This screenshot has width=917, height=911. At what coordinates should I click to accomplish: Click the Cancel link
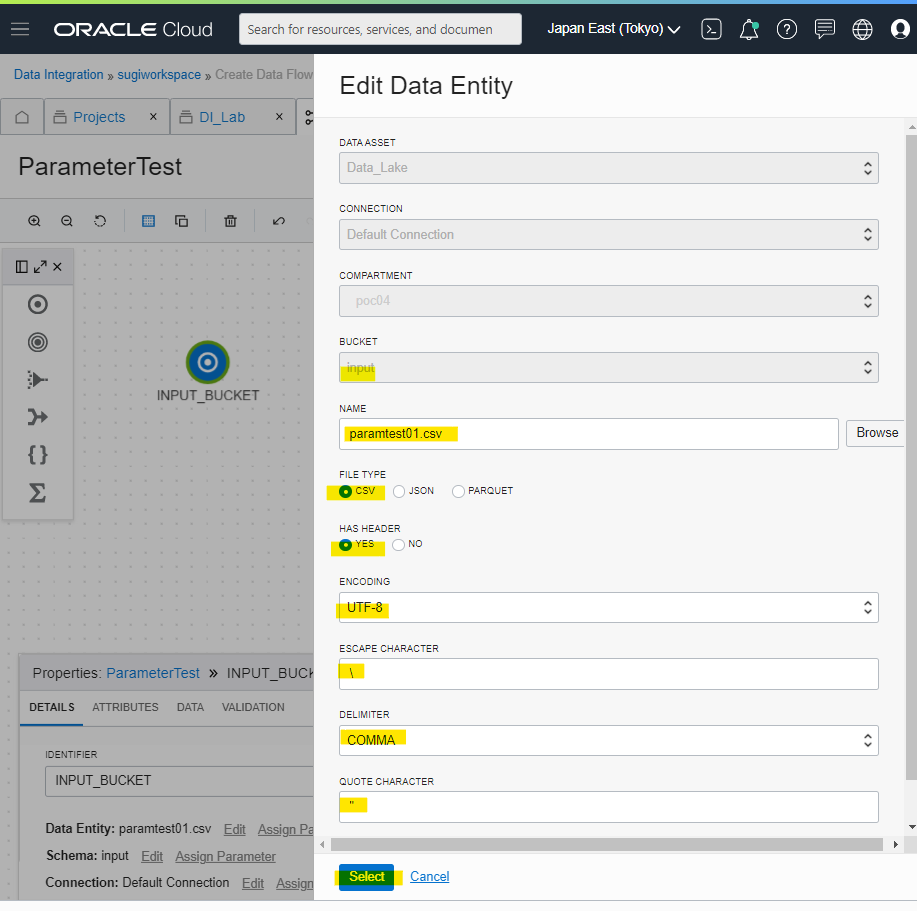coord(429,877)
